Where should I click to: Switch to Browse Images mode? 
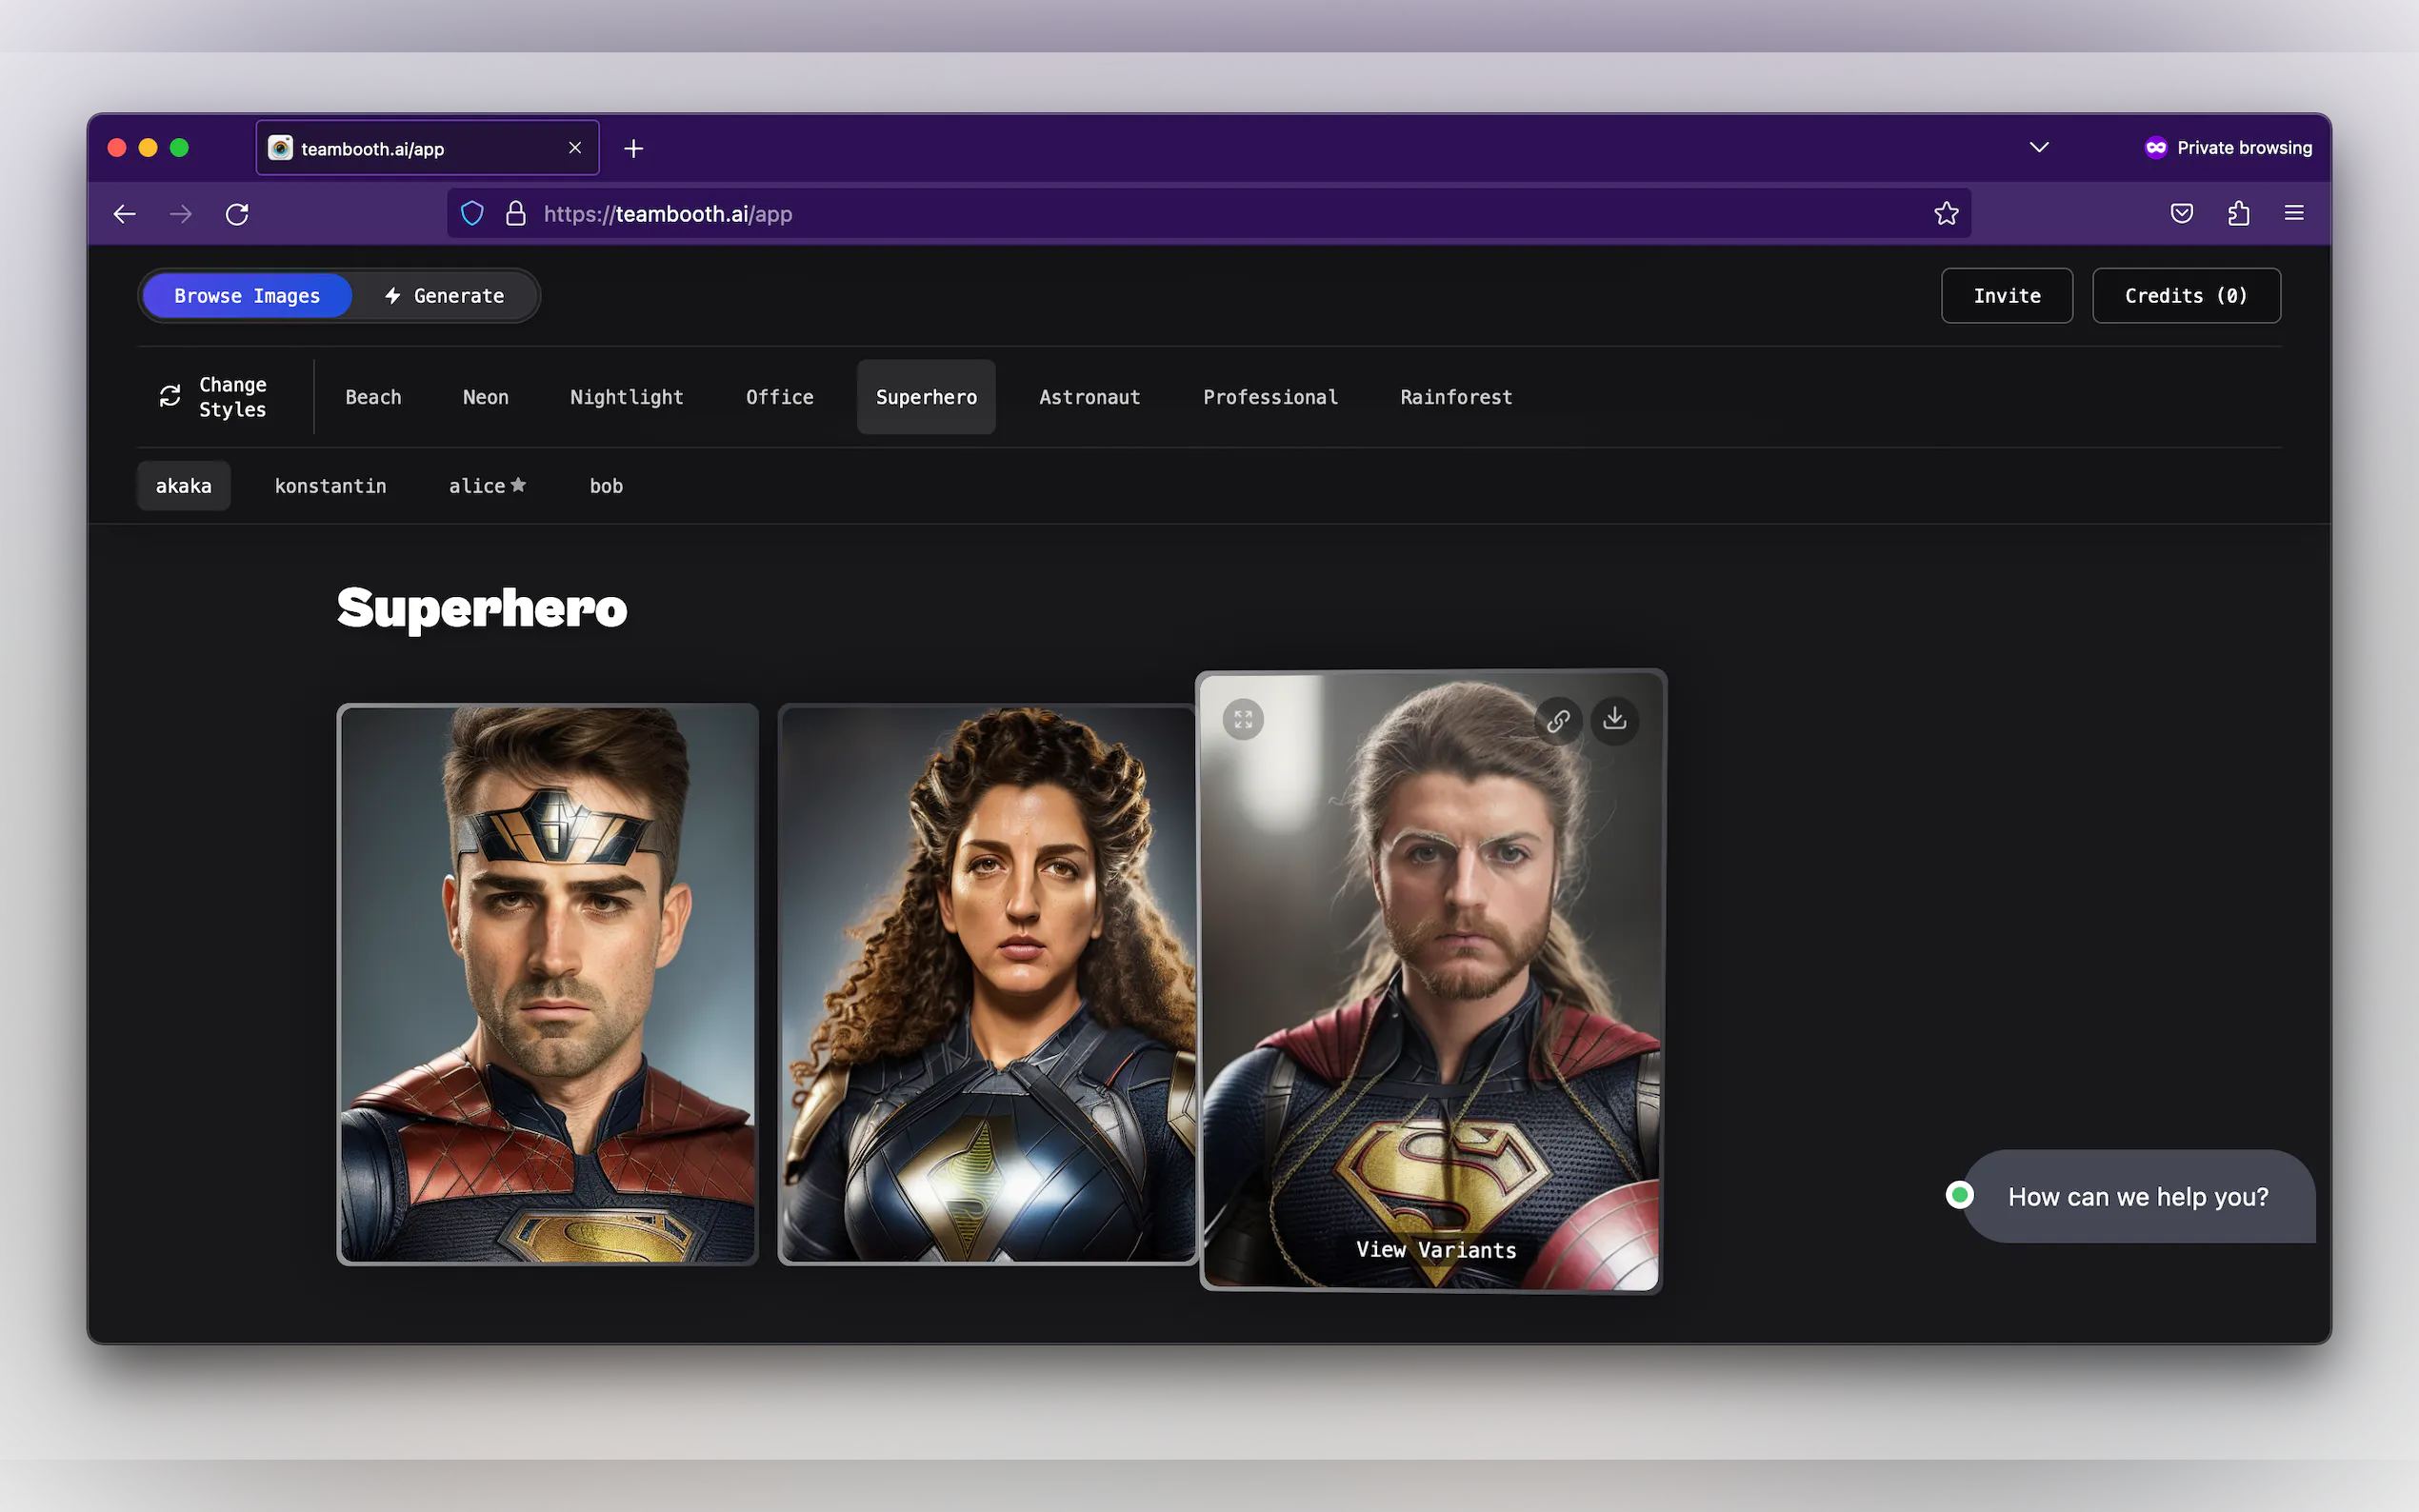click(247, 296)
